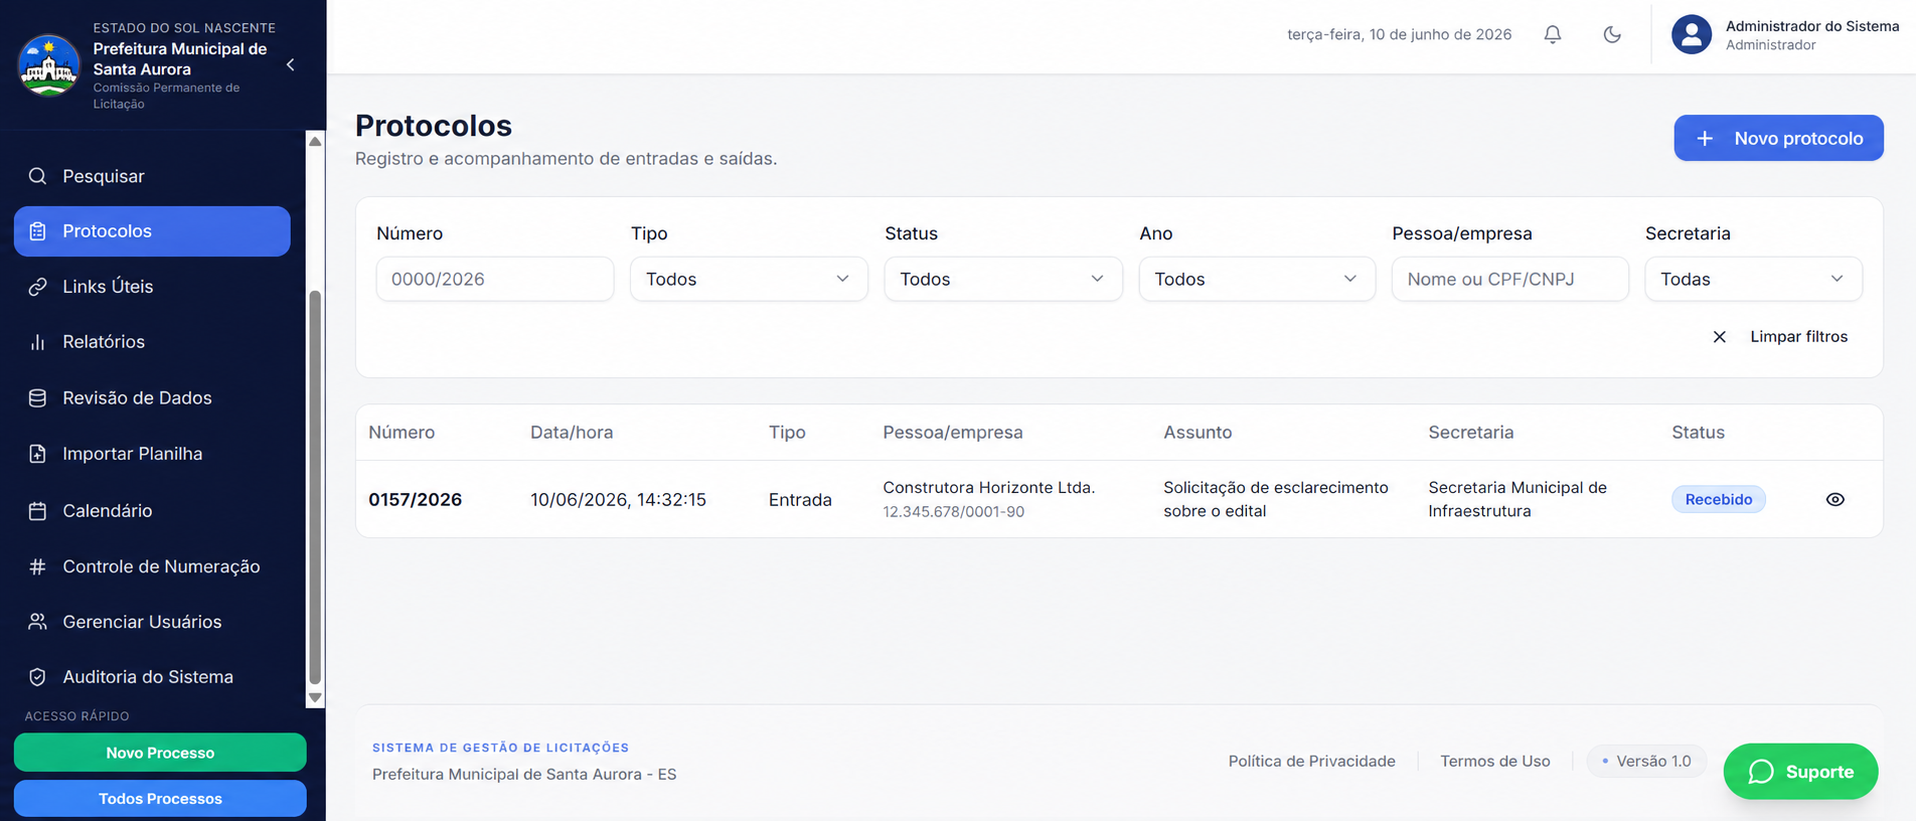
Task: Click the Controle de Numeração hash icon
Action: tap(38, 567)
